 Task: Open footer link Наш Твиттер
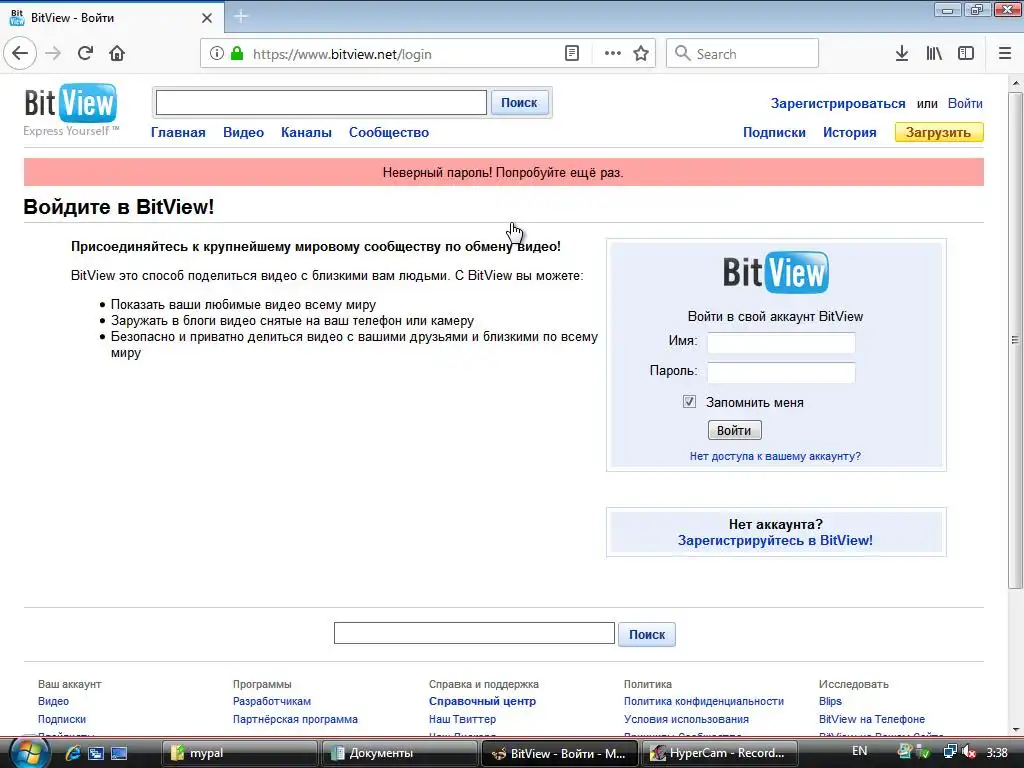[x=462, y=719]
